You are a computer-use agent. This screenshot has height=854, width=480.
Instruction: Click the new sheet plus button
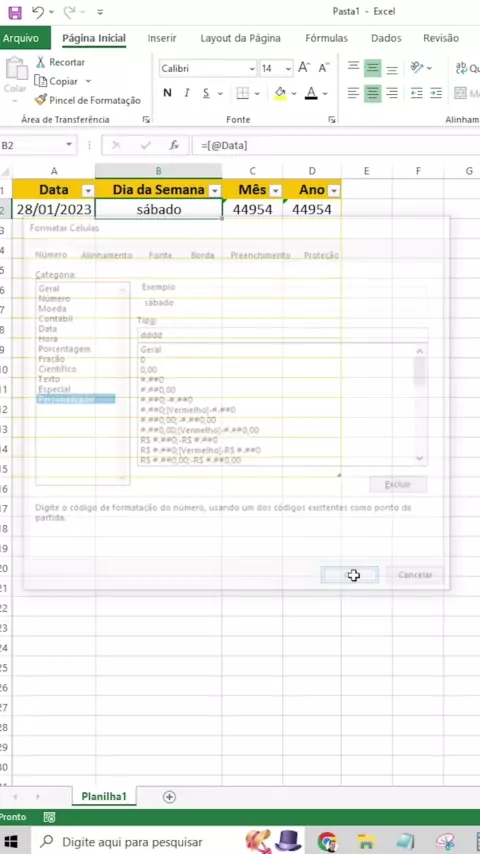pos(169,797)
